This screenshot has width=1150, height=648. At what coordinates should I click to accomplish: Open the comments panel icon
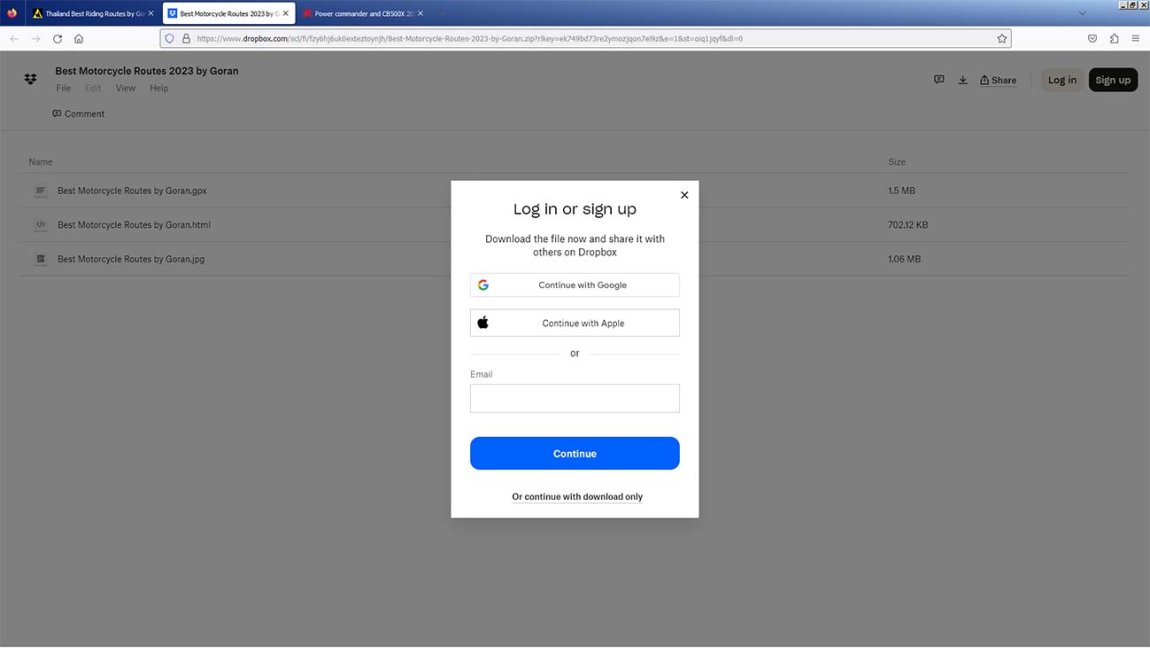click(x=938, y=80)
